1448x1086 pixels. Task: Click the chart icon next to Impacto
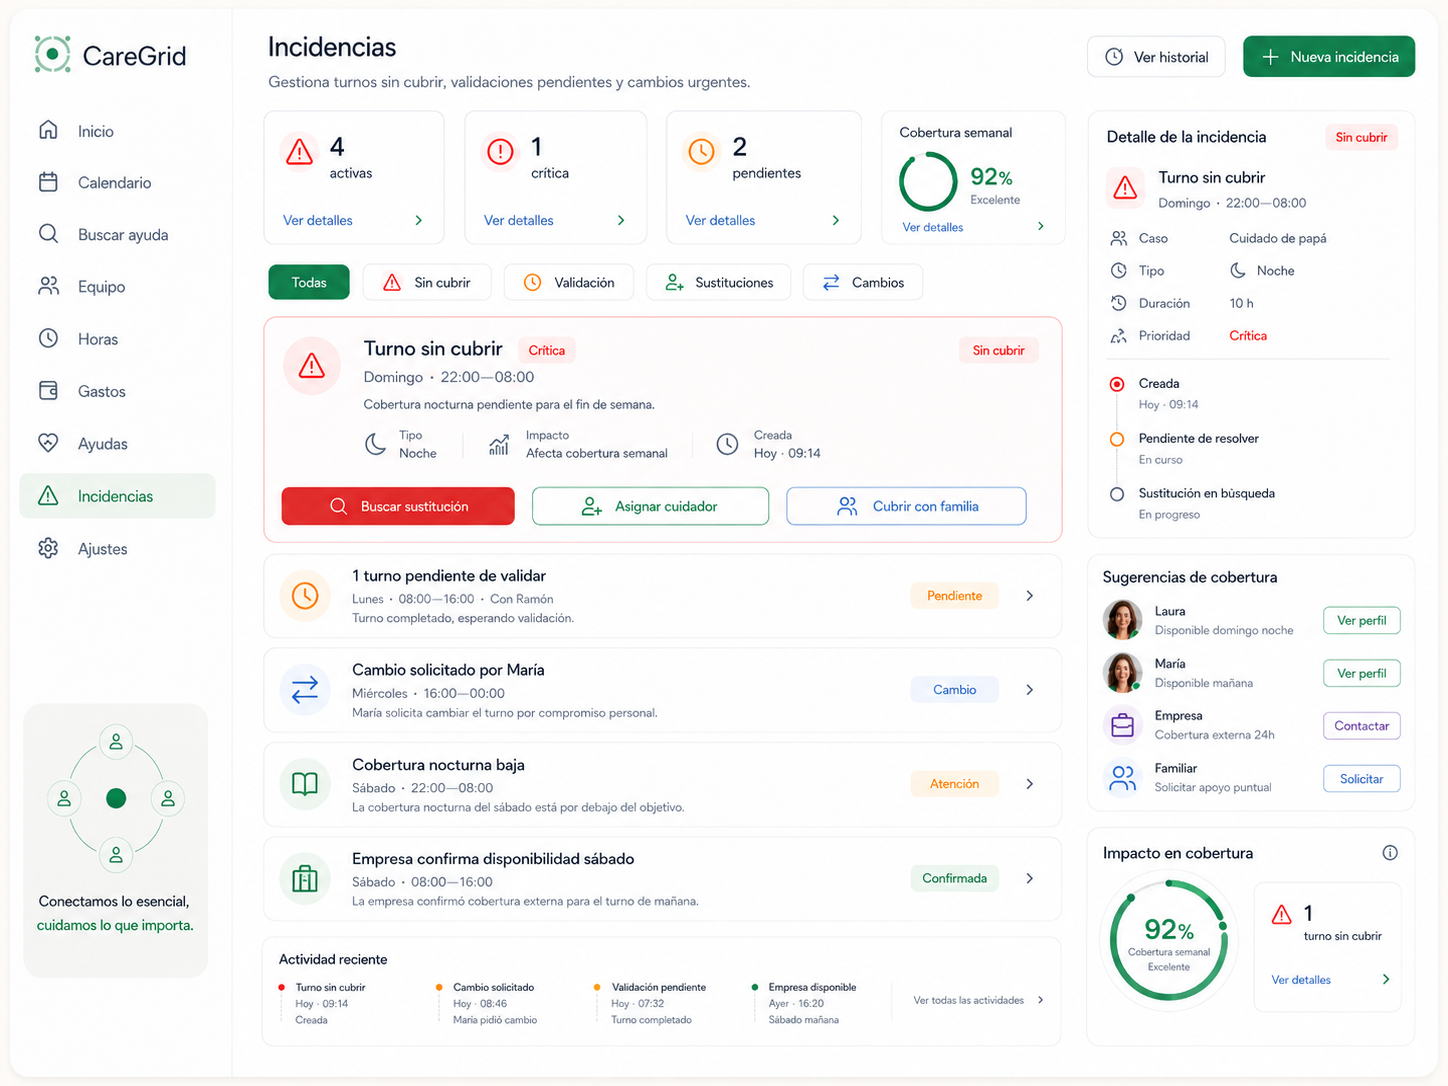pyautogui.click(x=499, y=444)
